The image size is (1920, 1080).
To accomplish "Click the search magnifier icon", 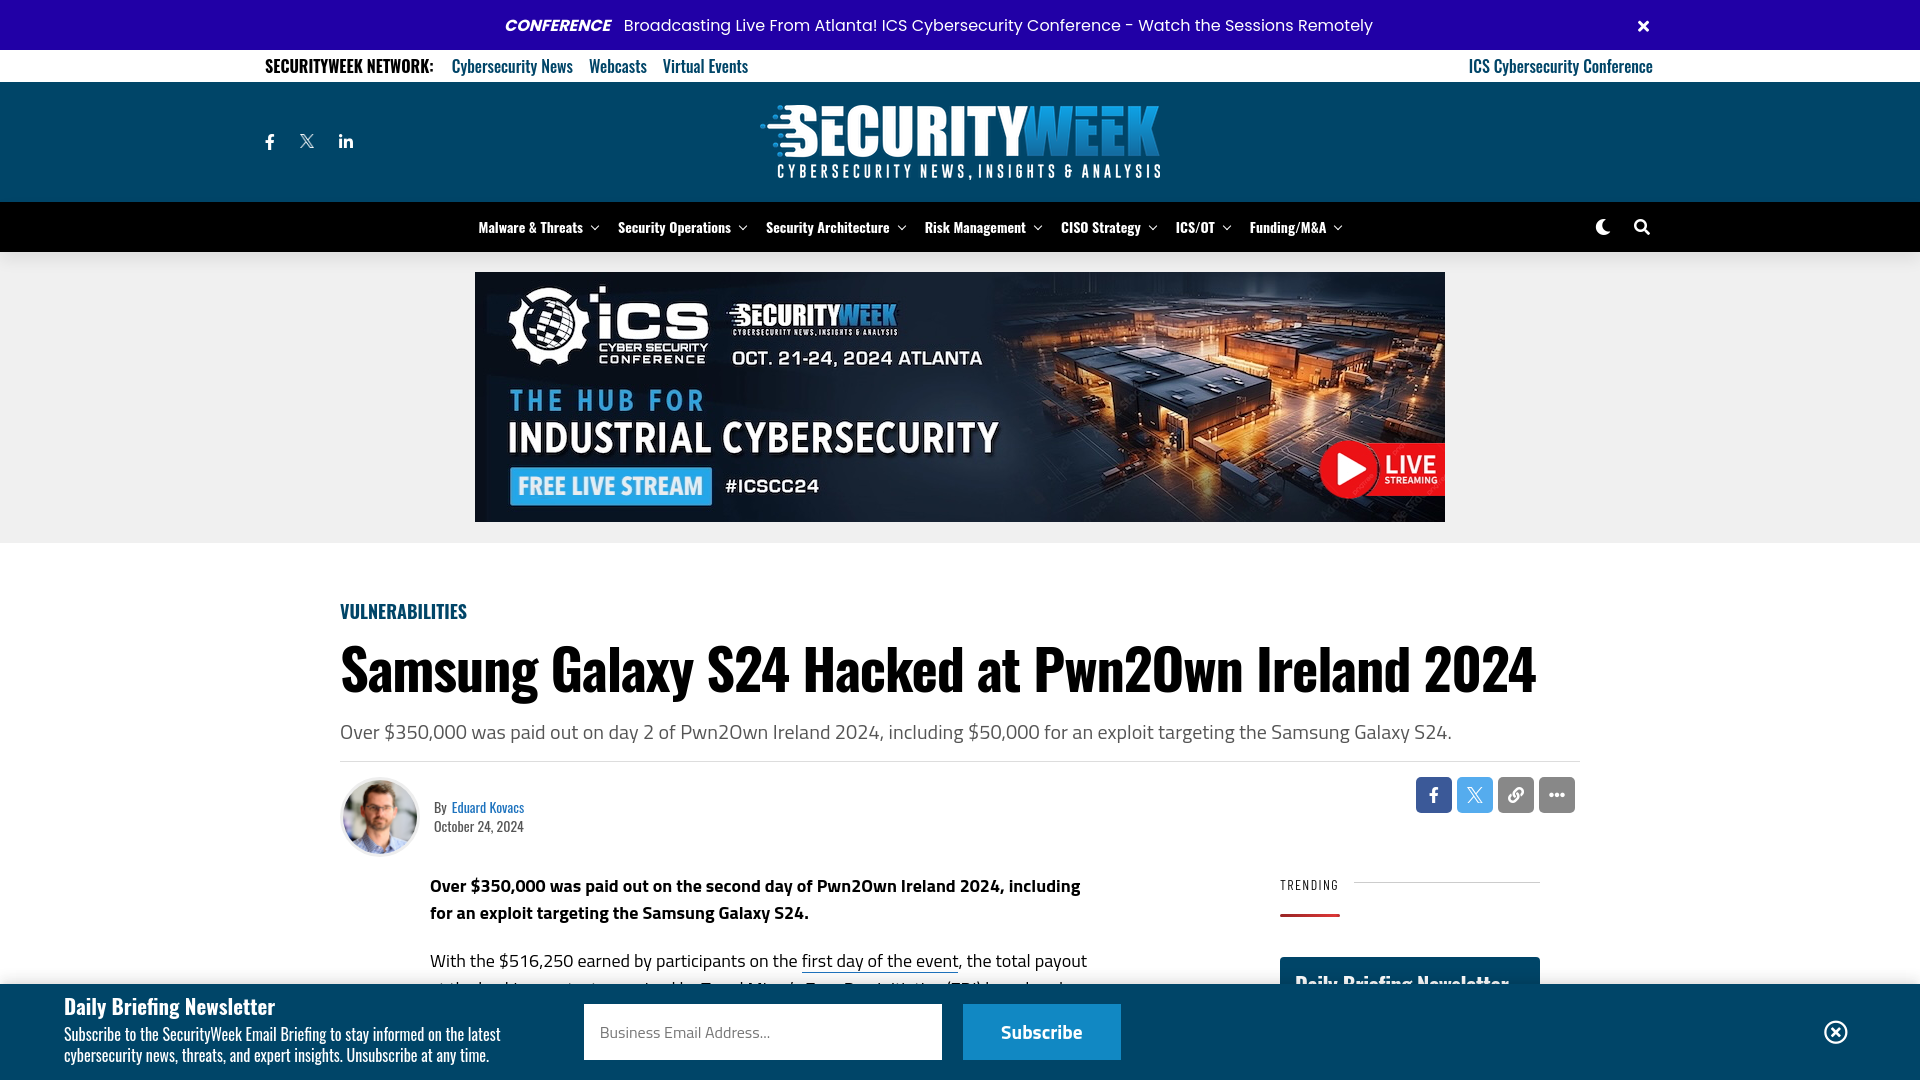I will tap(1640, 227).
